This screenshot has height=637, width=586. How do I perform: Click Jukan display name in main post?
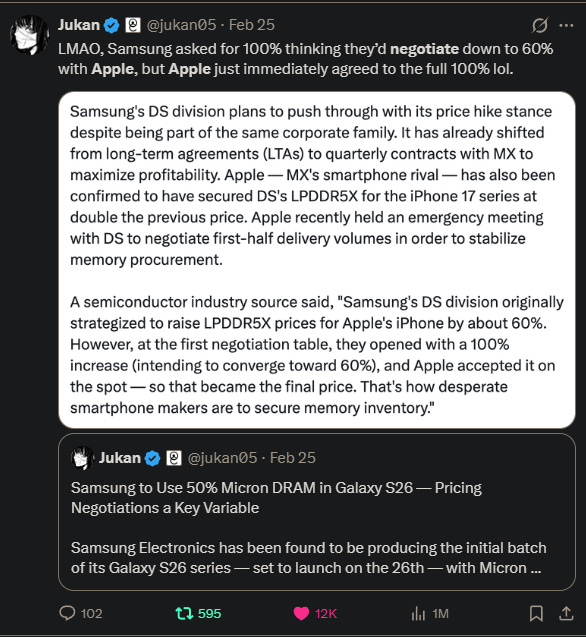pos(79,25)
